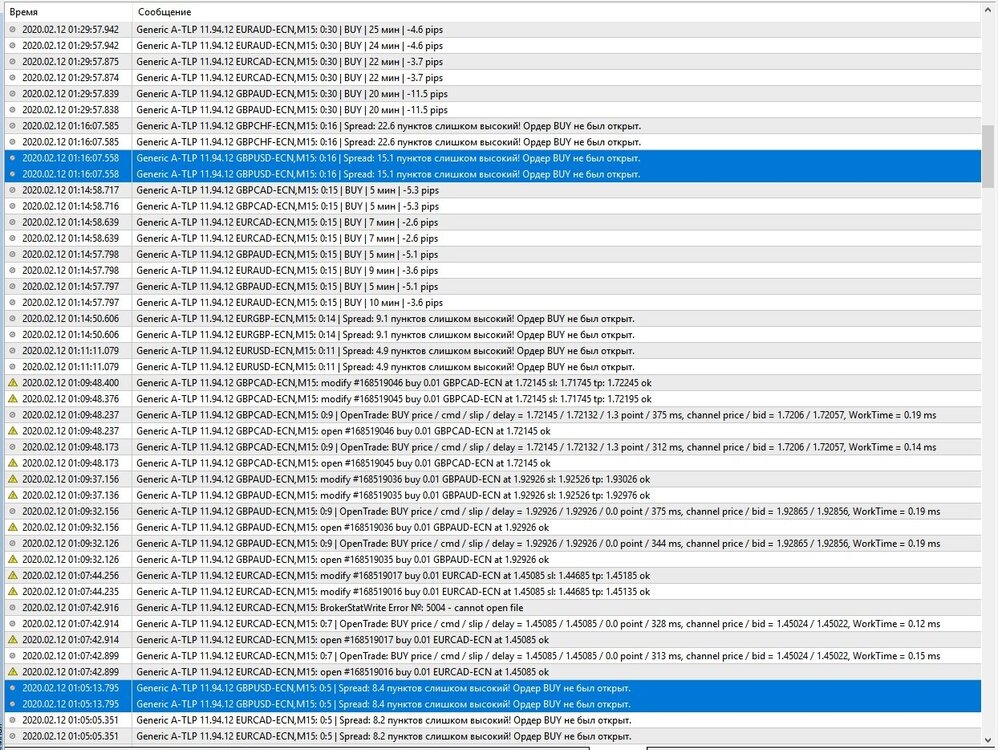Select the GBPCAD modify #168519045 message

tap(394, 399)
